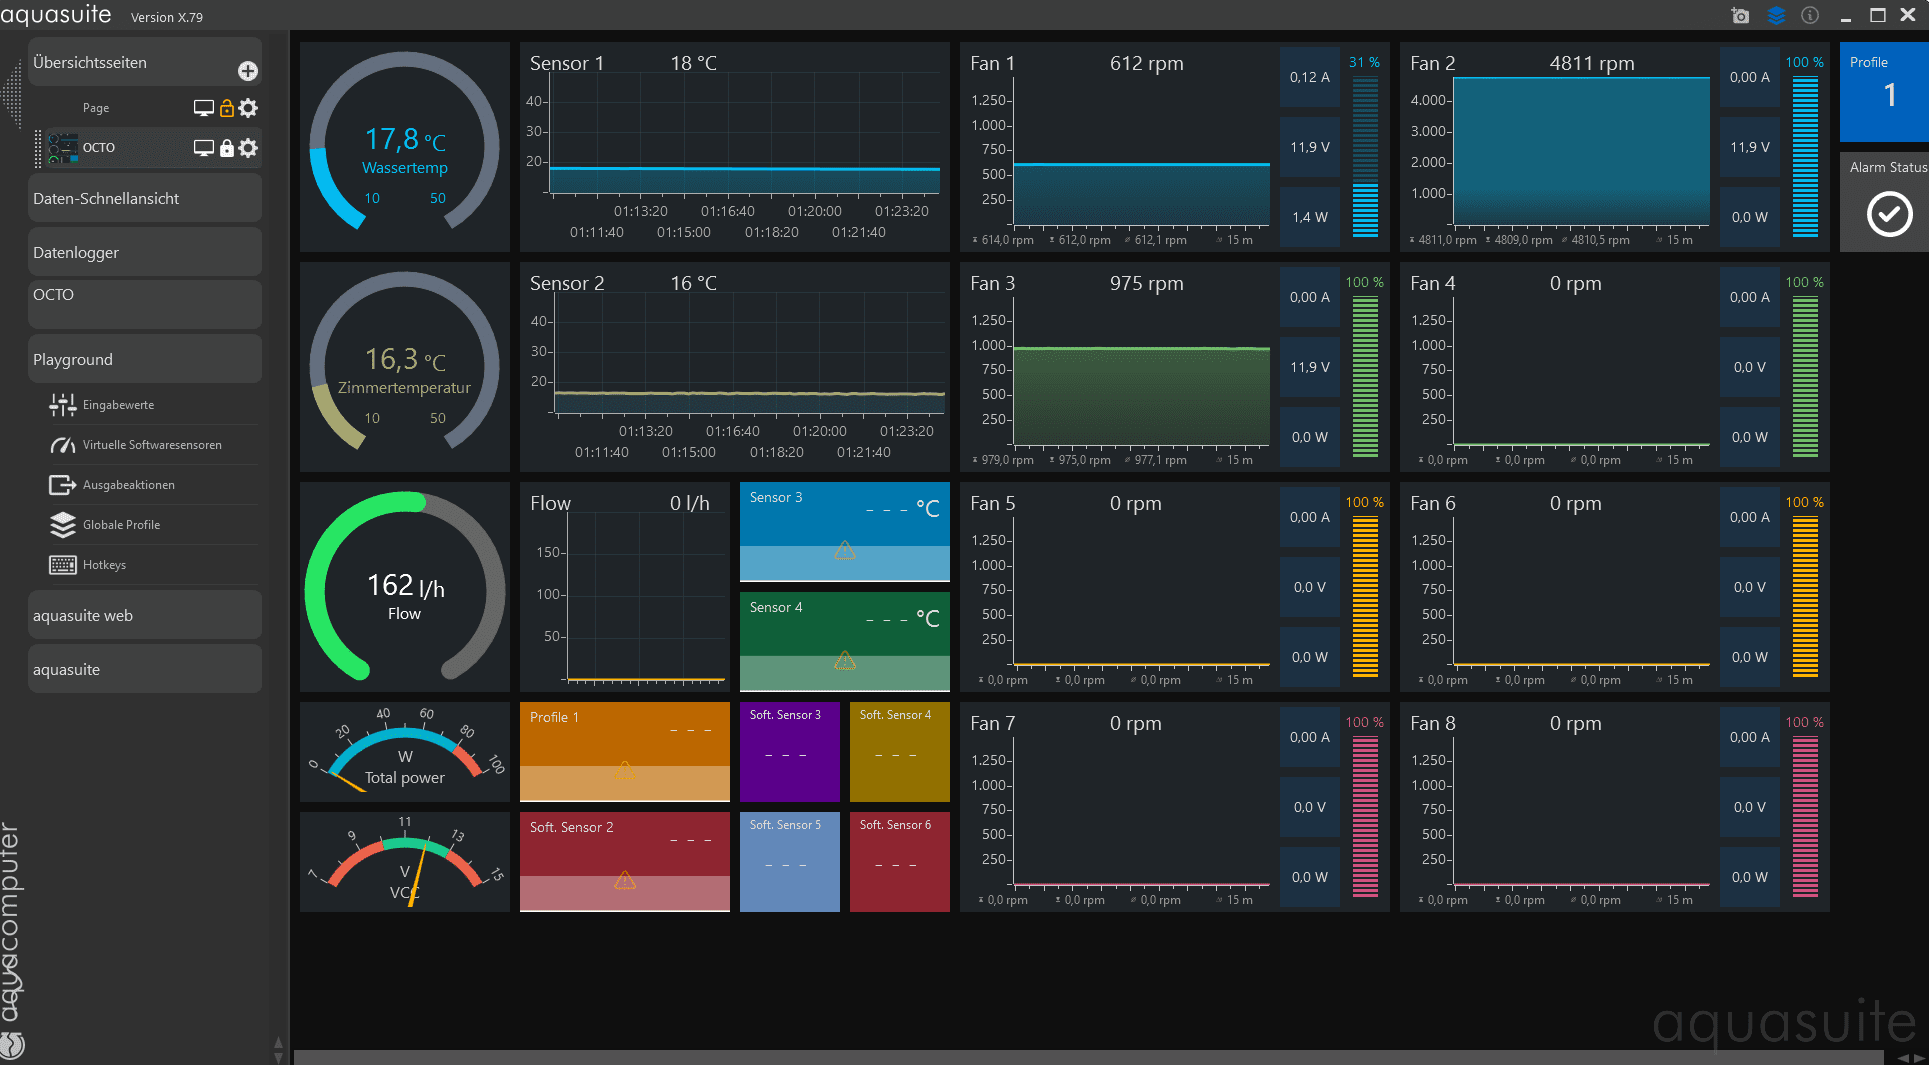The width and height of the screenshot is (1929, 1065).
Task: Click the Alarm Status checkmark icon
Action: coord(1889,214)
